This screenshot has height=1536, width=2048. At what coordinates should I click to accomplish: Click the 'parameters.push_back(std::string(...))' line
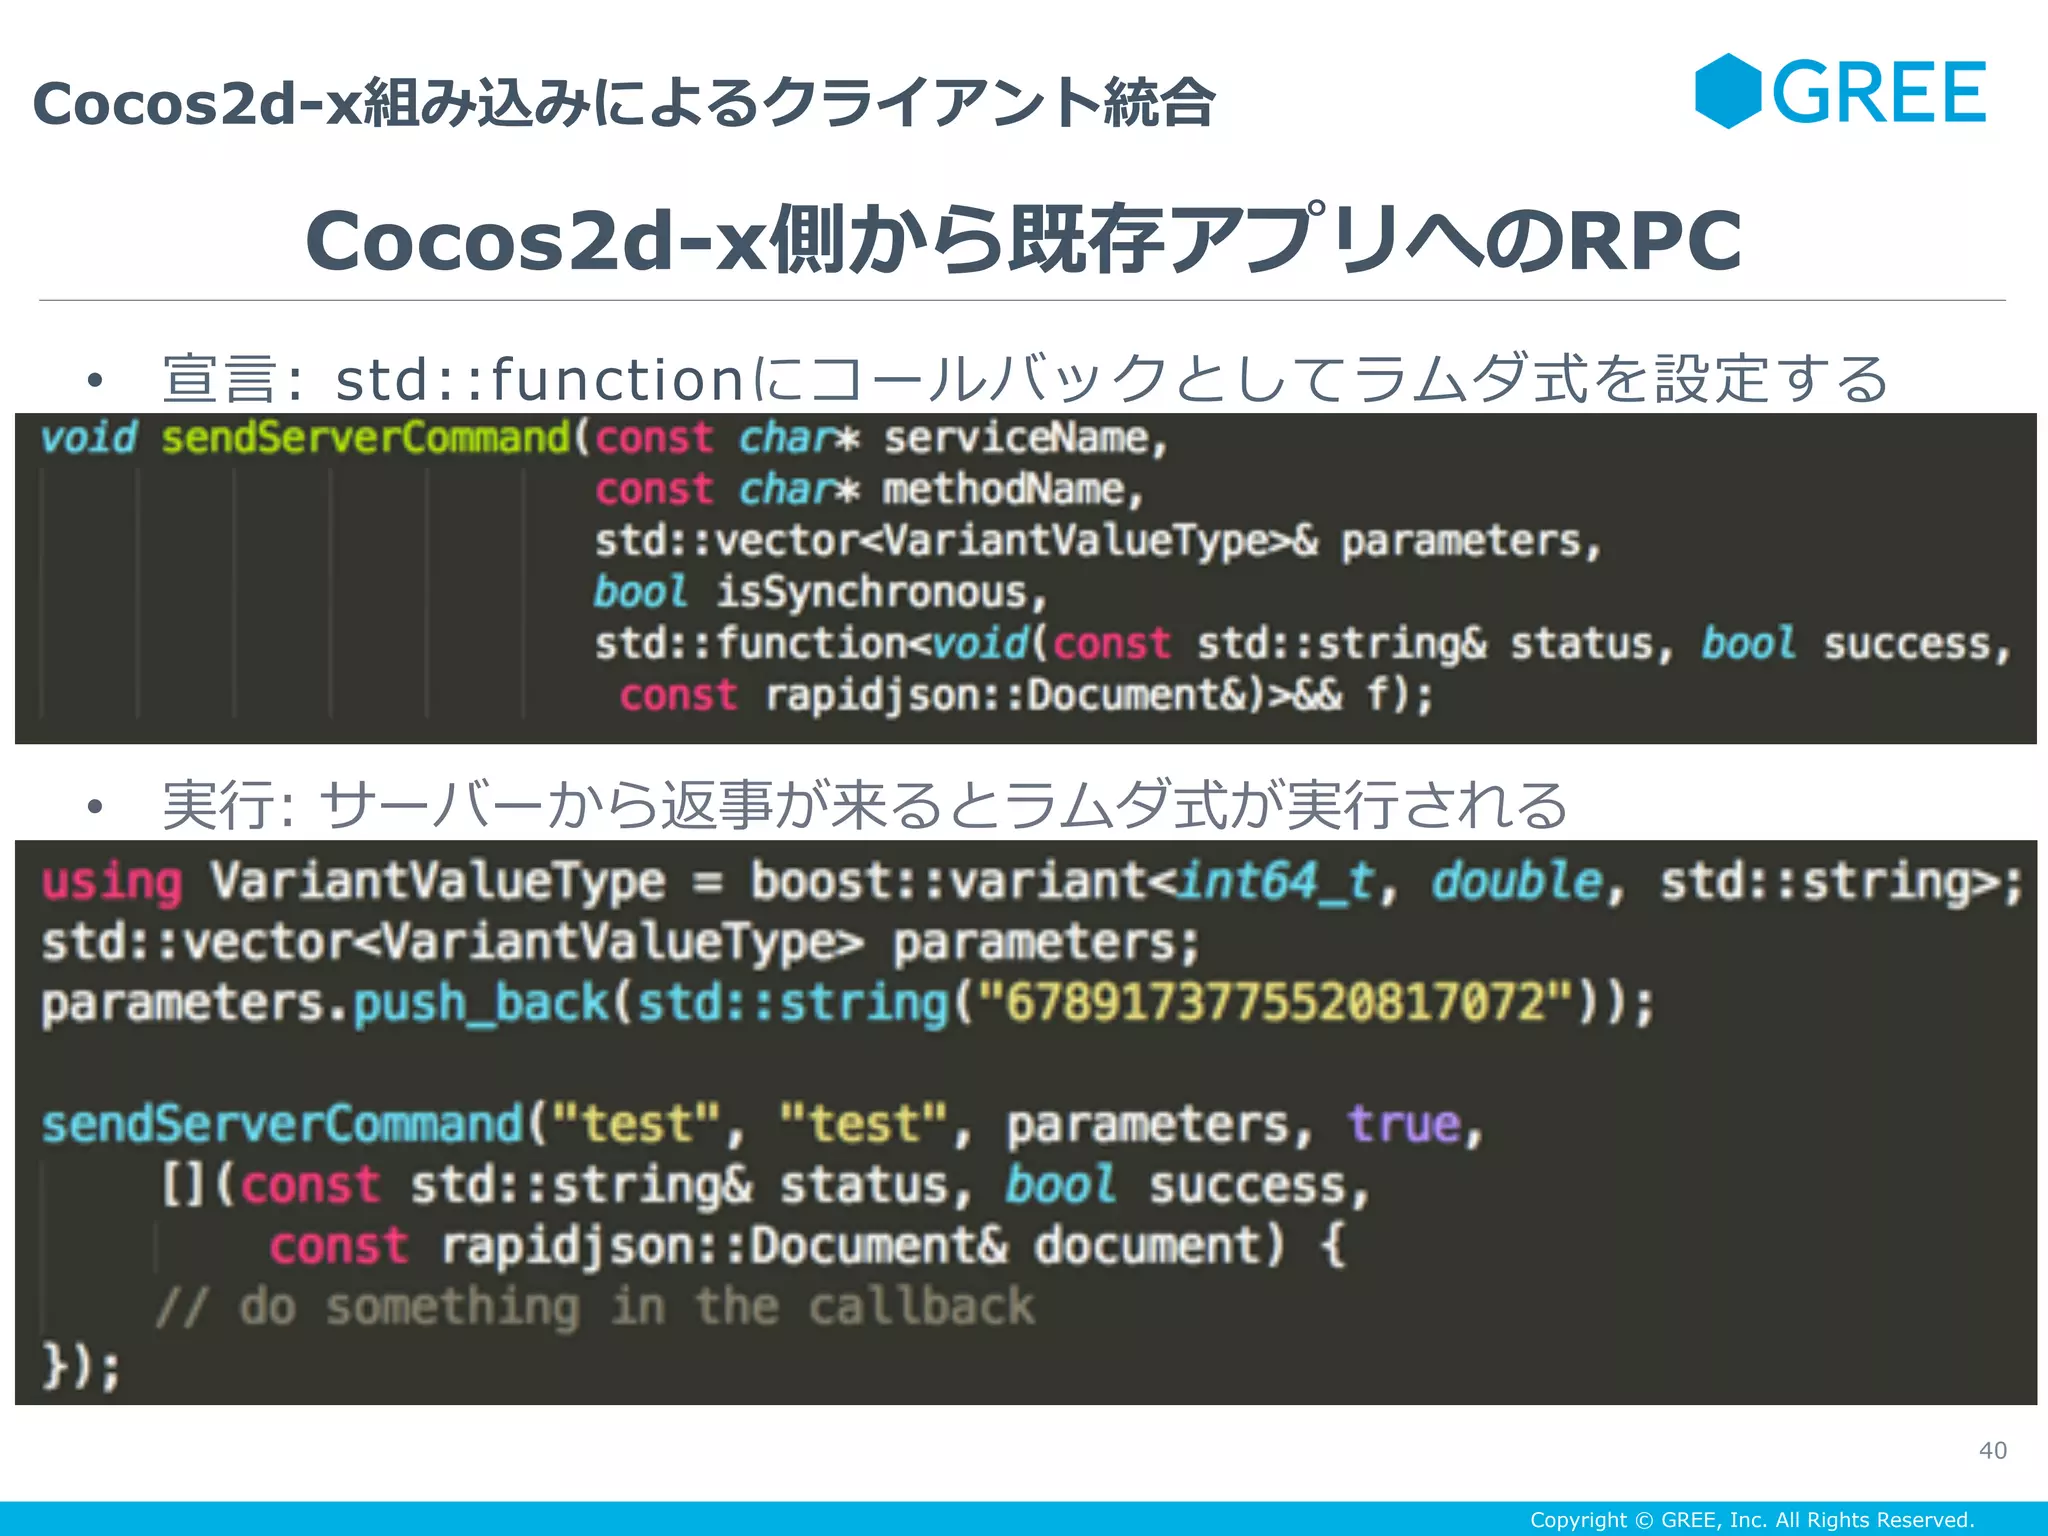(x=848, y=1004)
